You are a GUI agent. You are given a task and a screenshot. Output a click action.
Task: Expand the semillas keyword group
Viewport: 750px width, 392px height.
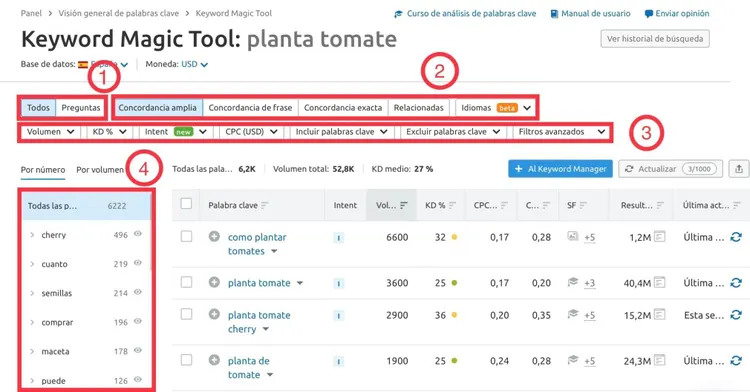[x=32, y=293]
